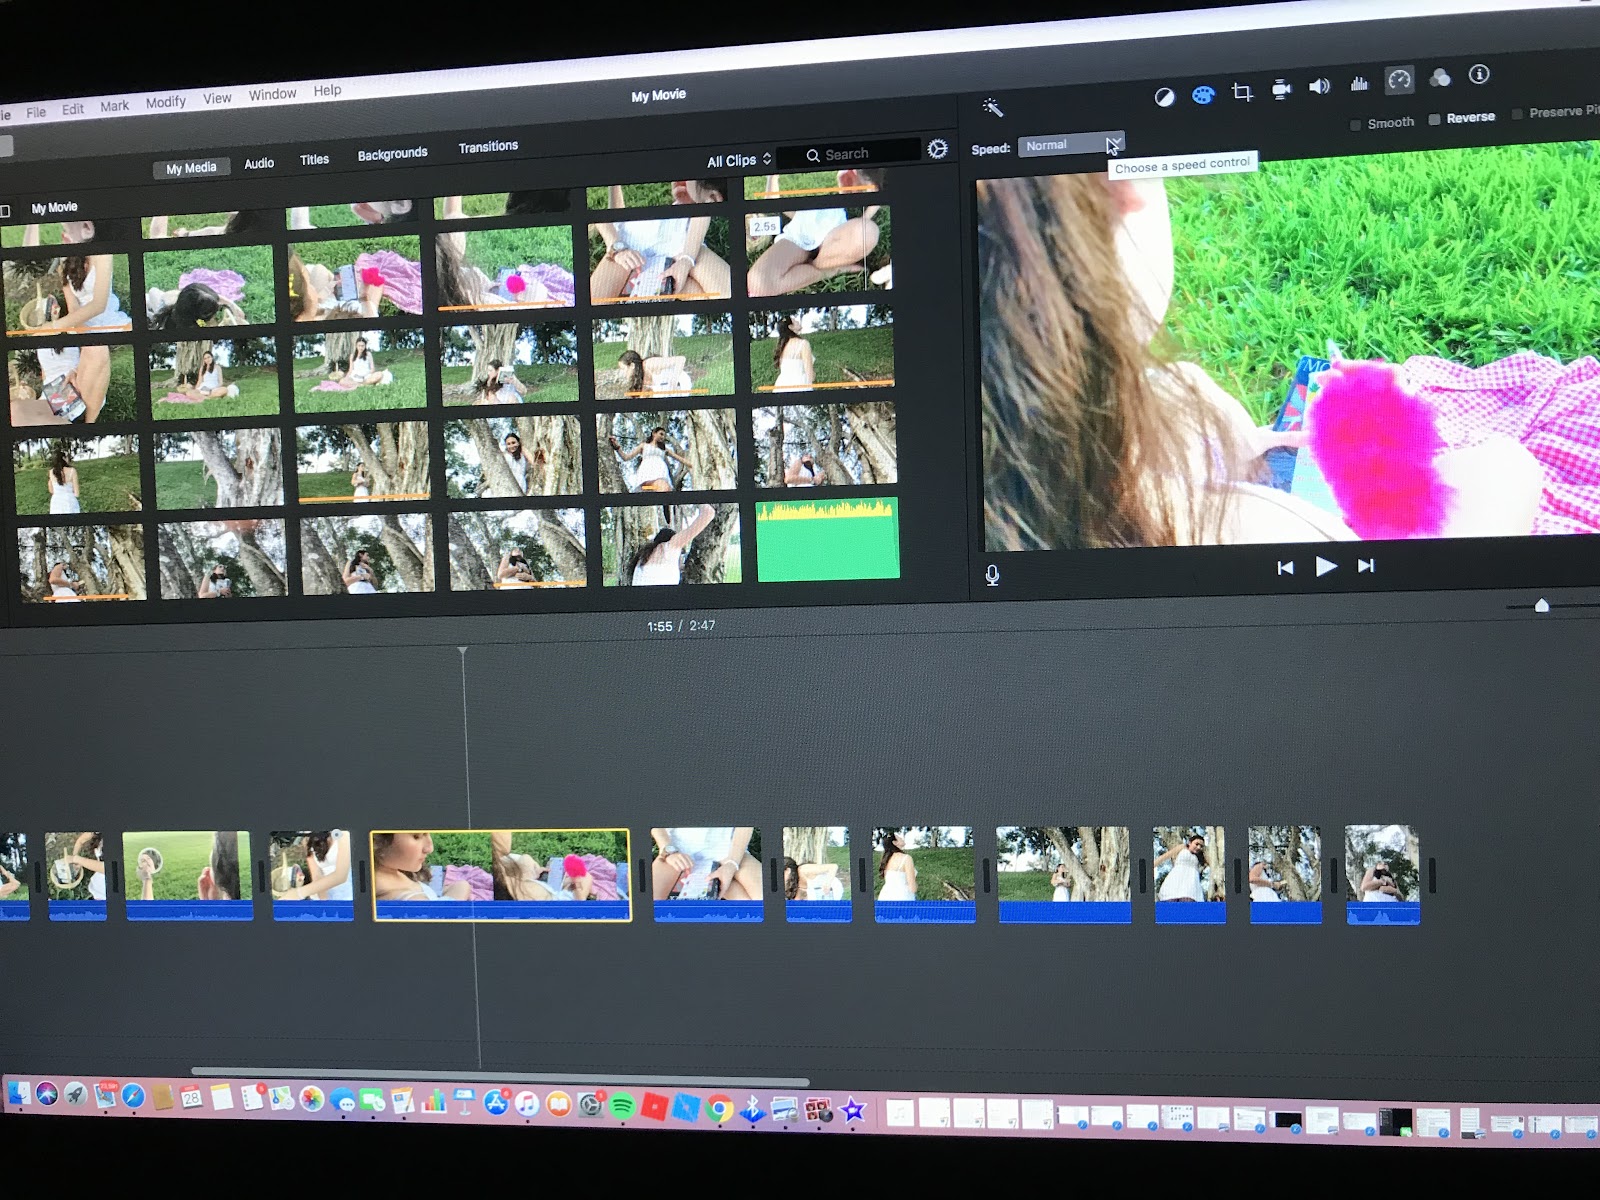Image resolution: width=1600 pixels, height=1200 pixels.
Task: Open clip filter and audio effects tool
Action: [1440, 78]
